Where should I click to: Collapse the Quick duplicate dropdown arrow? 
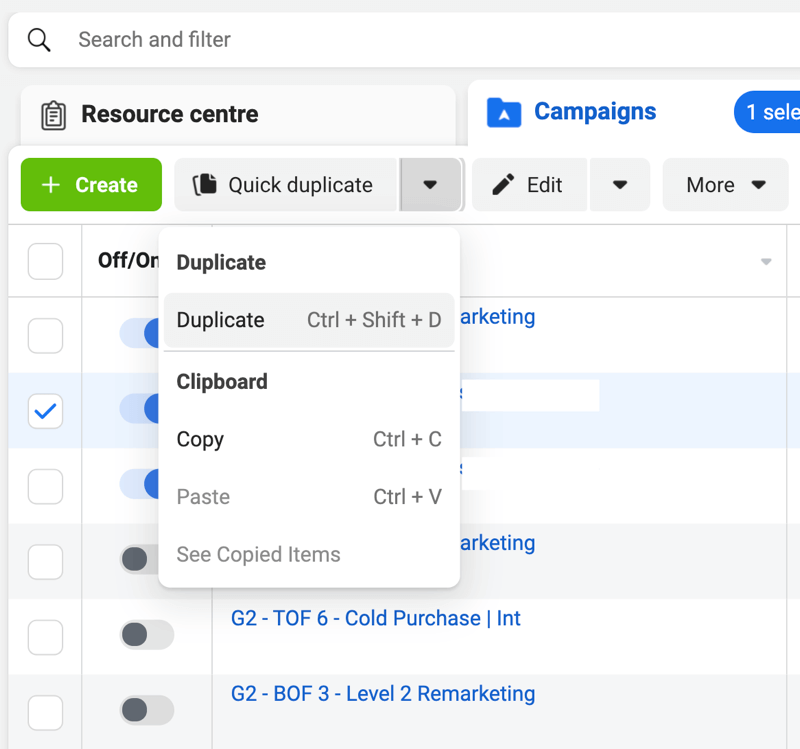point(430,185)
